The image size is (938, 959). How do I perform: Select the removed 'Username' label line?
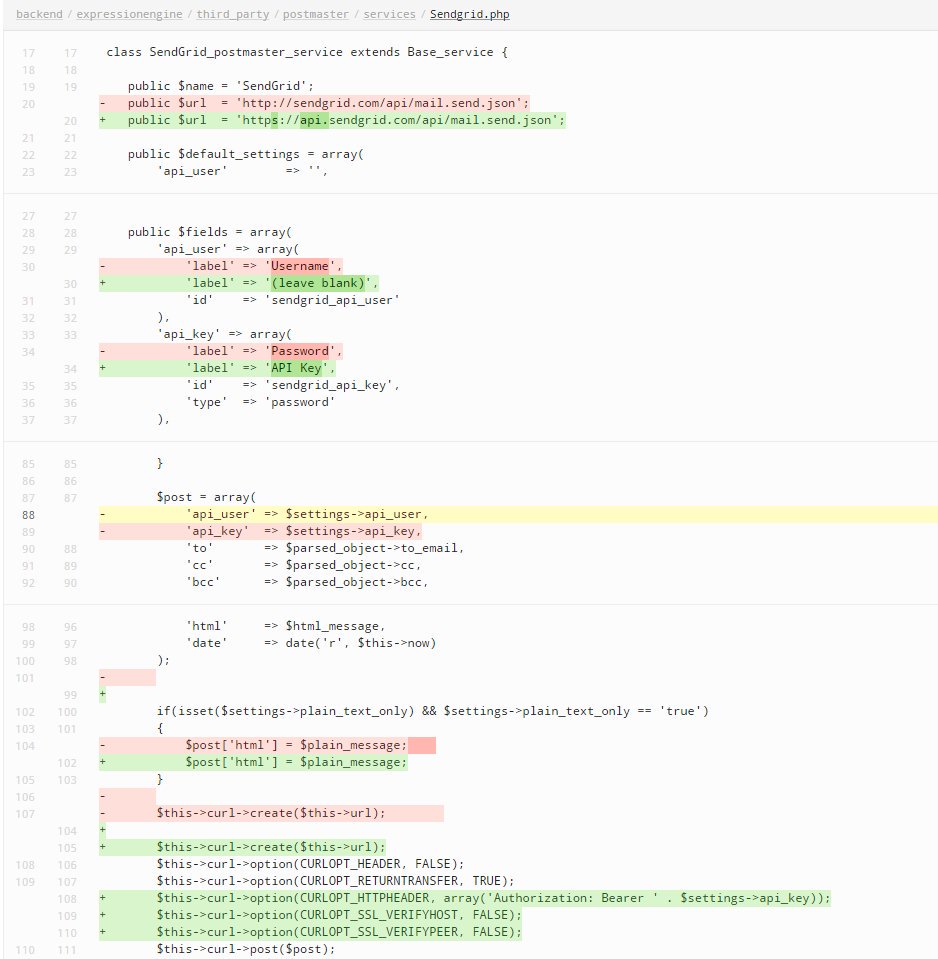[221, 266]
